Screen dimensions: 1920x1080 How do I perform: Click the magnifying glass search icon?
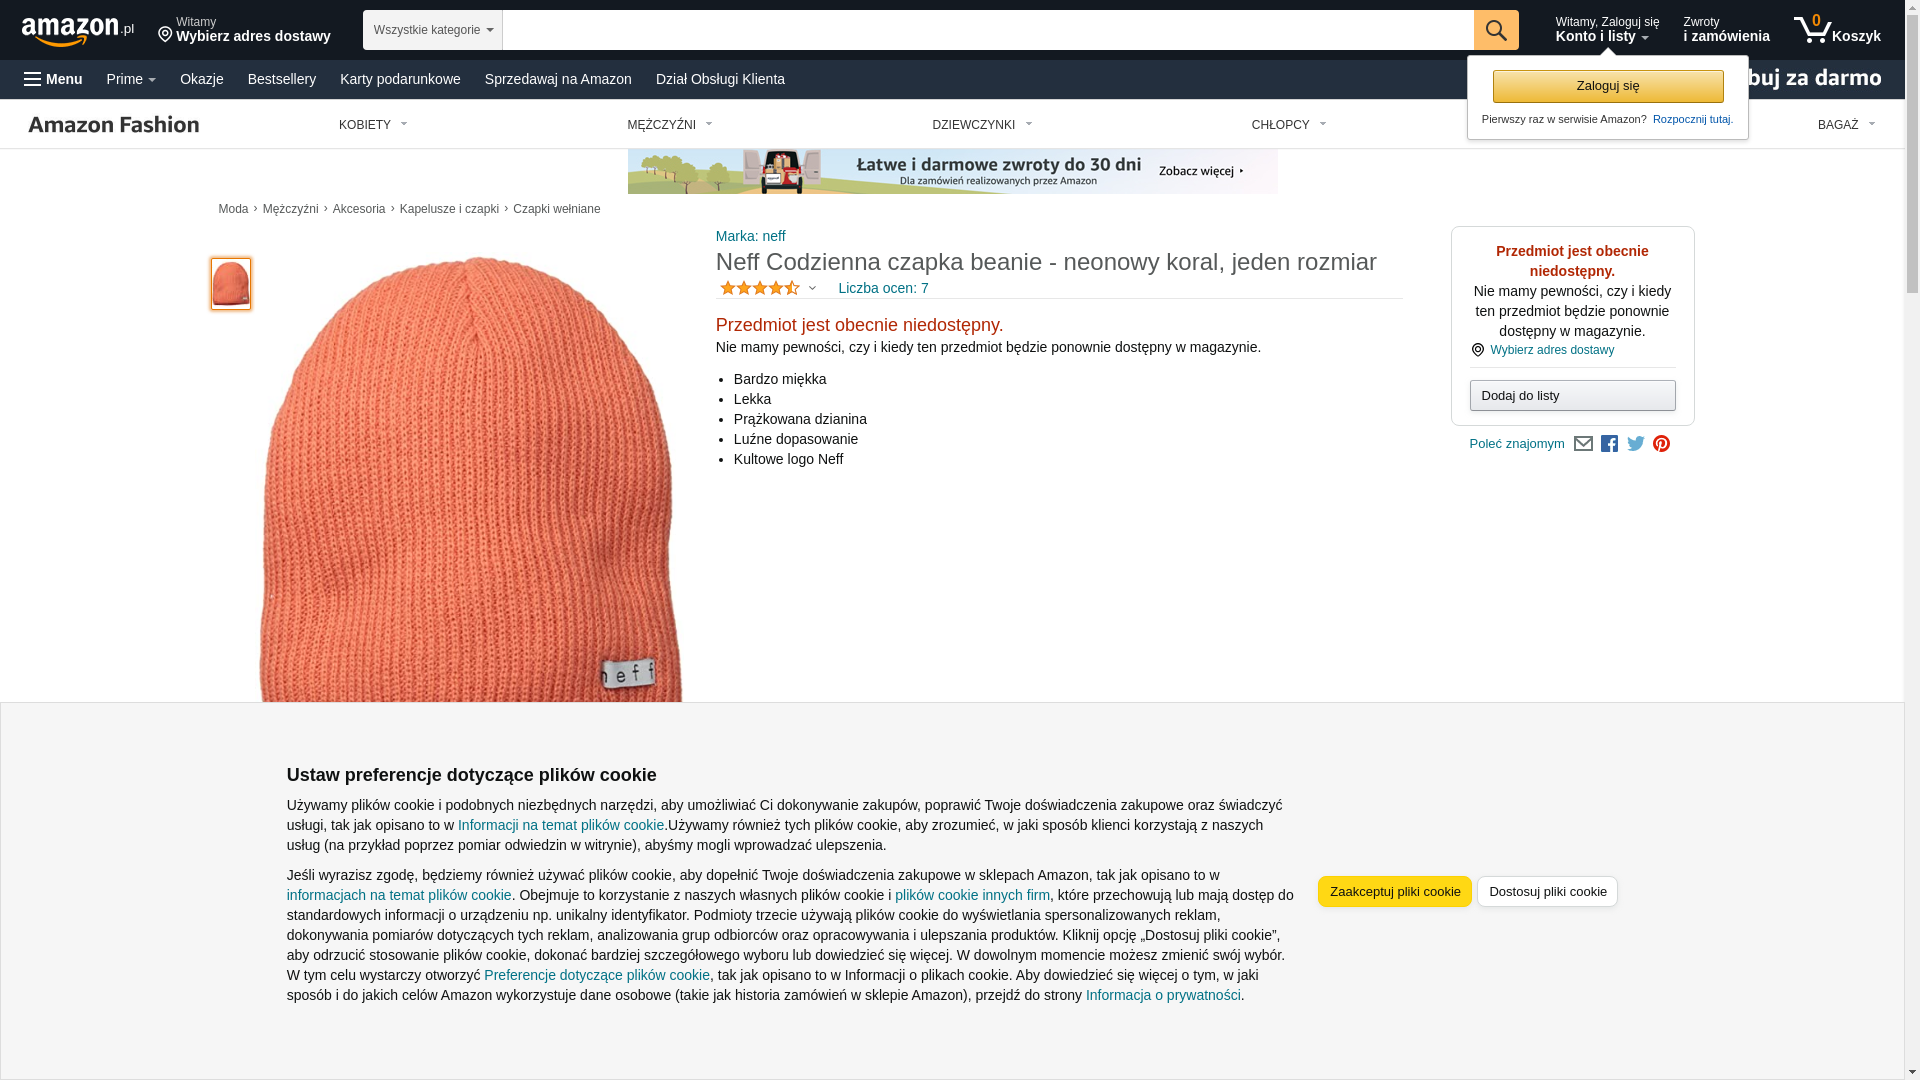click(x=1496, y=30)
